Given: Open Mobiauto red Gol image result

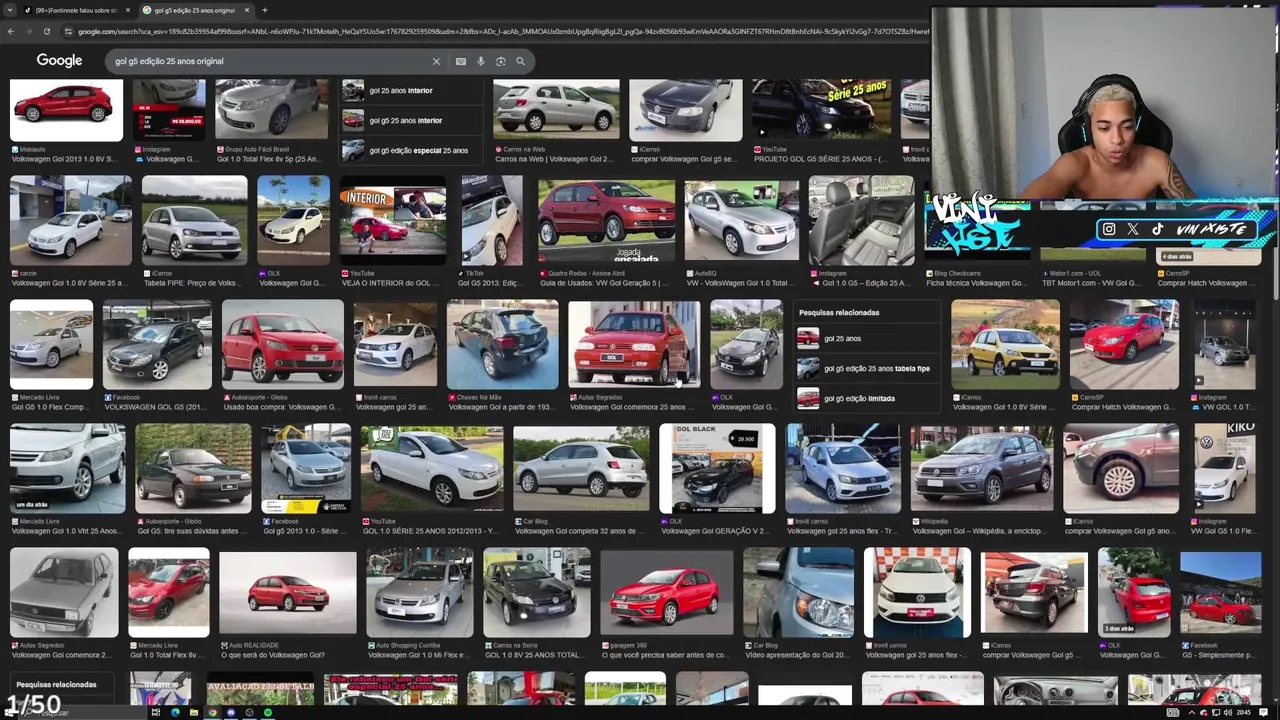Looking at the screenshot, I should (66, 110).
